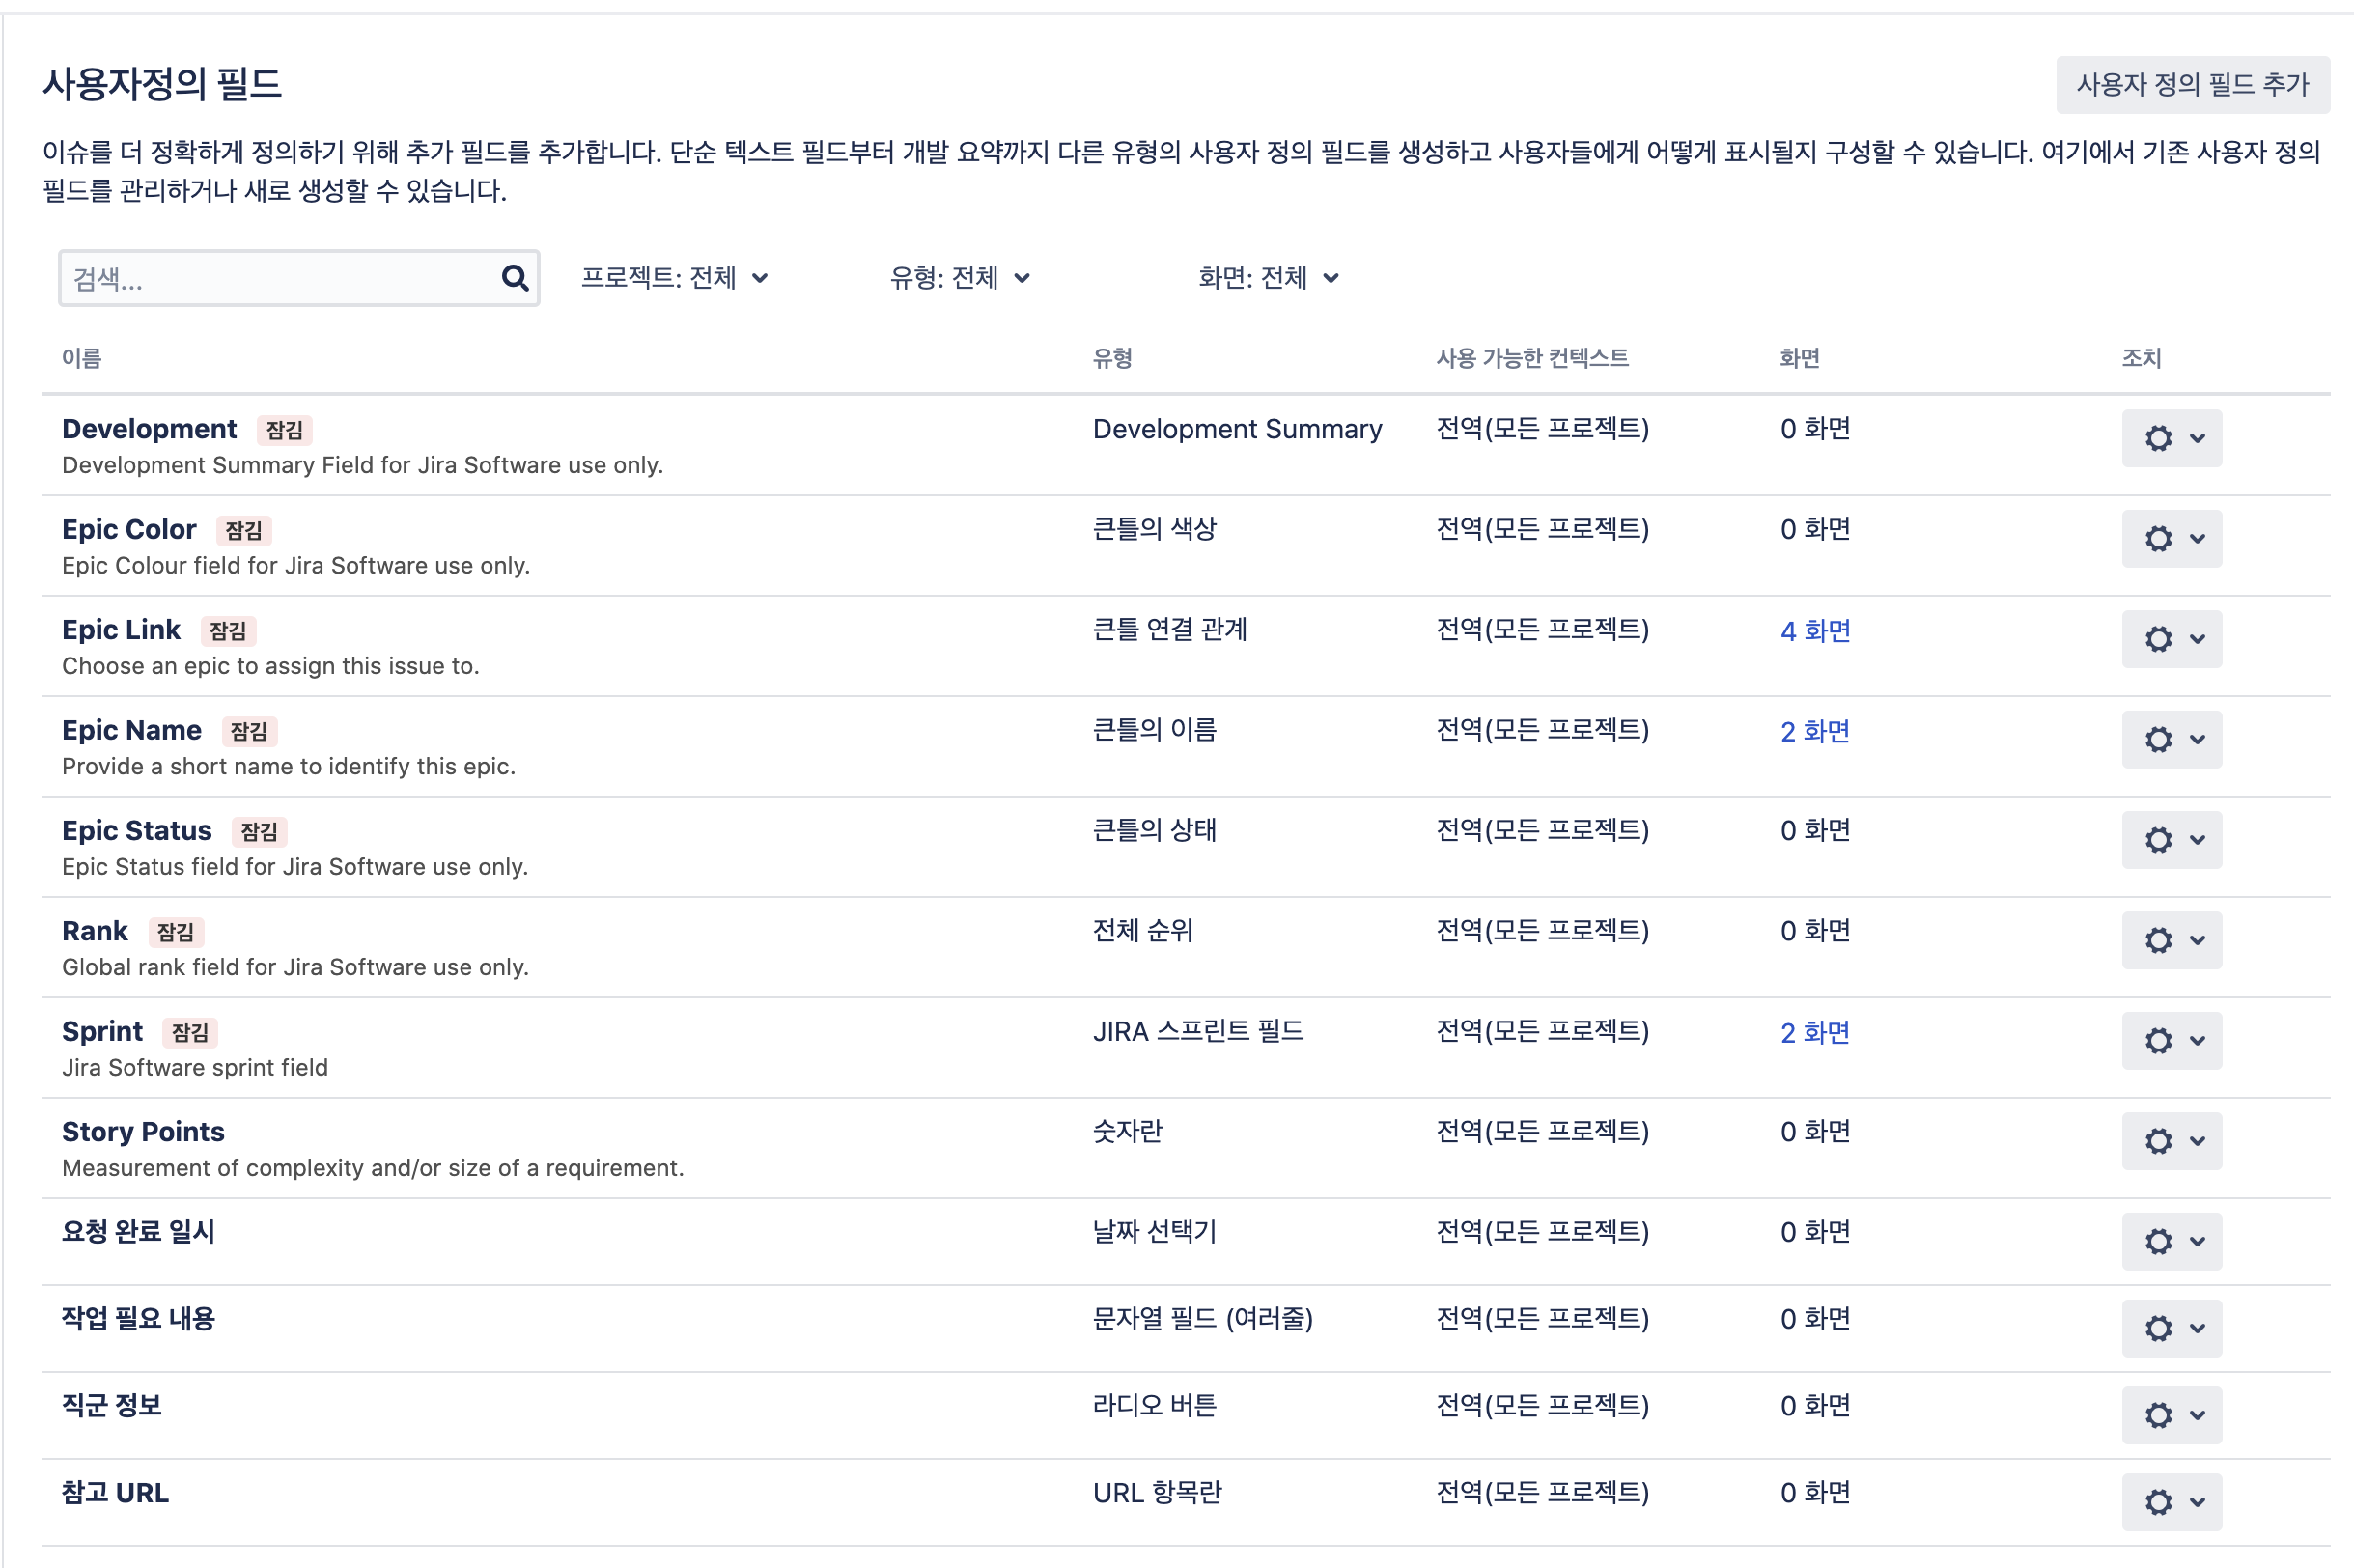Open gear actions for 작업 필요 내용 field
The image size is (2354, 1568).
tap(2171, 1328)
